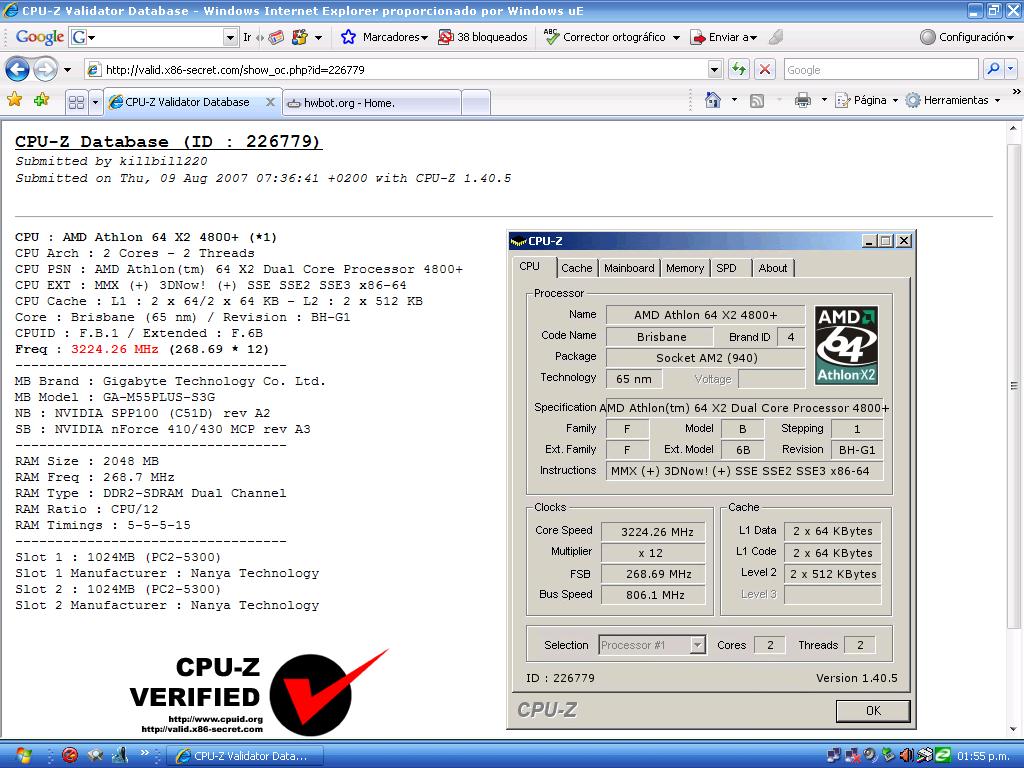The image size is (1024, 768).
Task: Click the magnifier search icon beside Google box
Action: (993, 69)
